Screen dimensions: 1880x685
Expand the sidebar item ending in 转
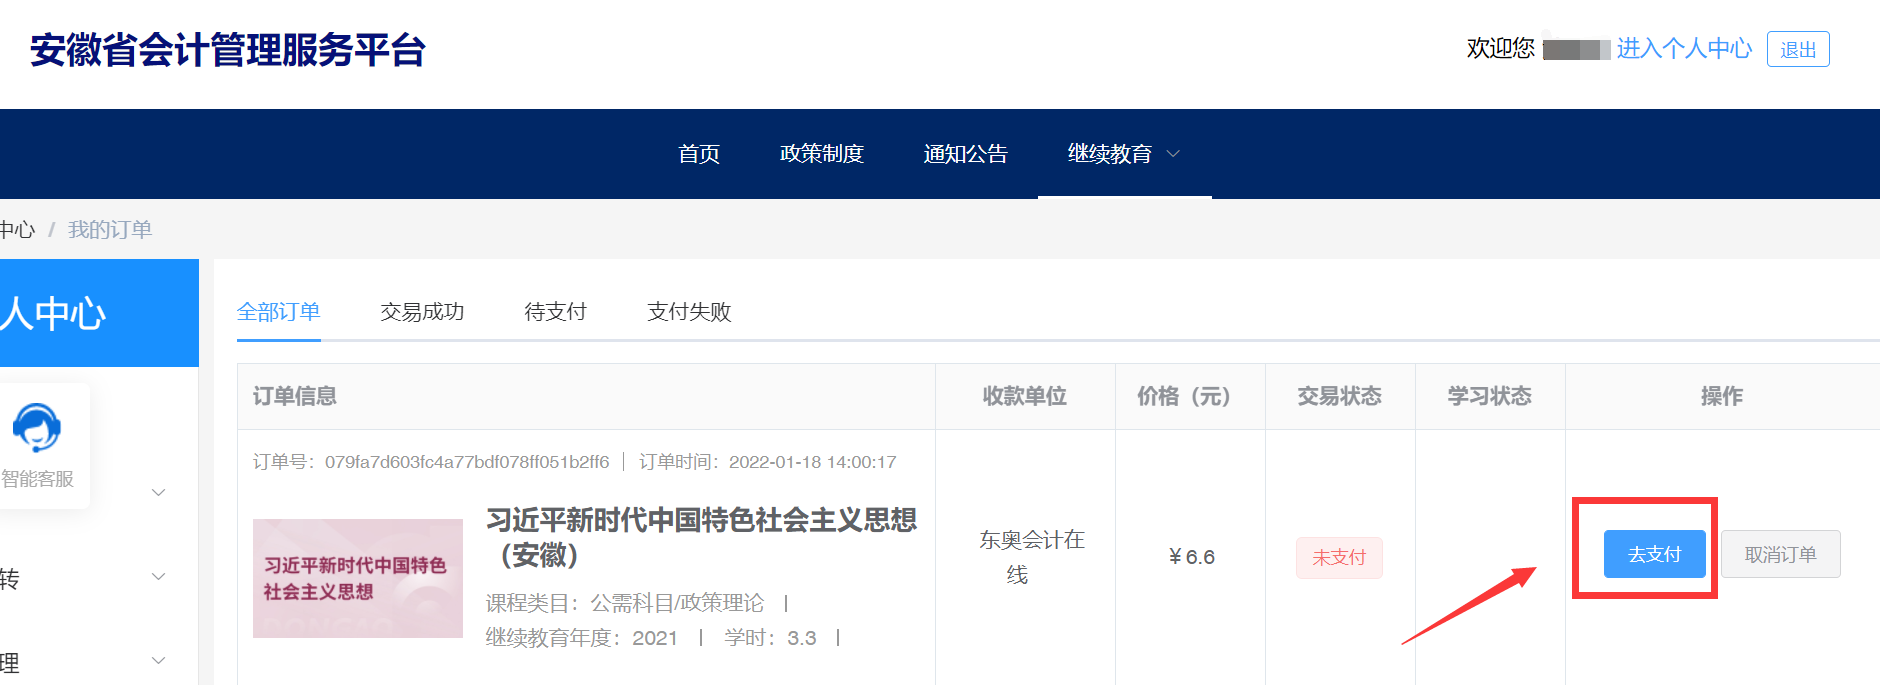pyautogui.click(x=158, y=577)
